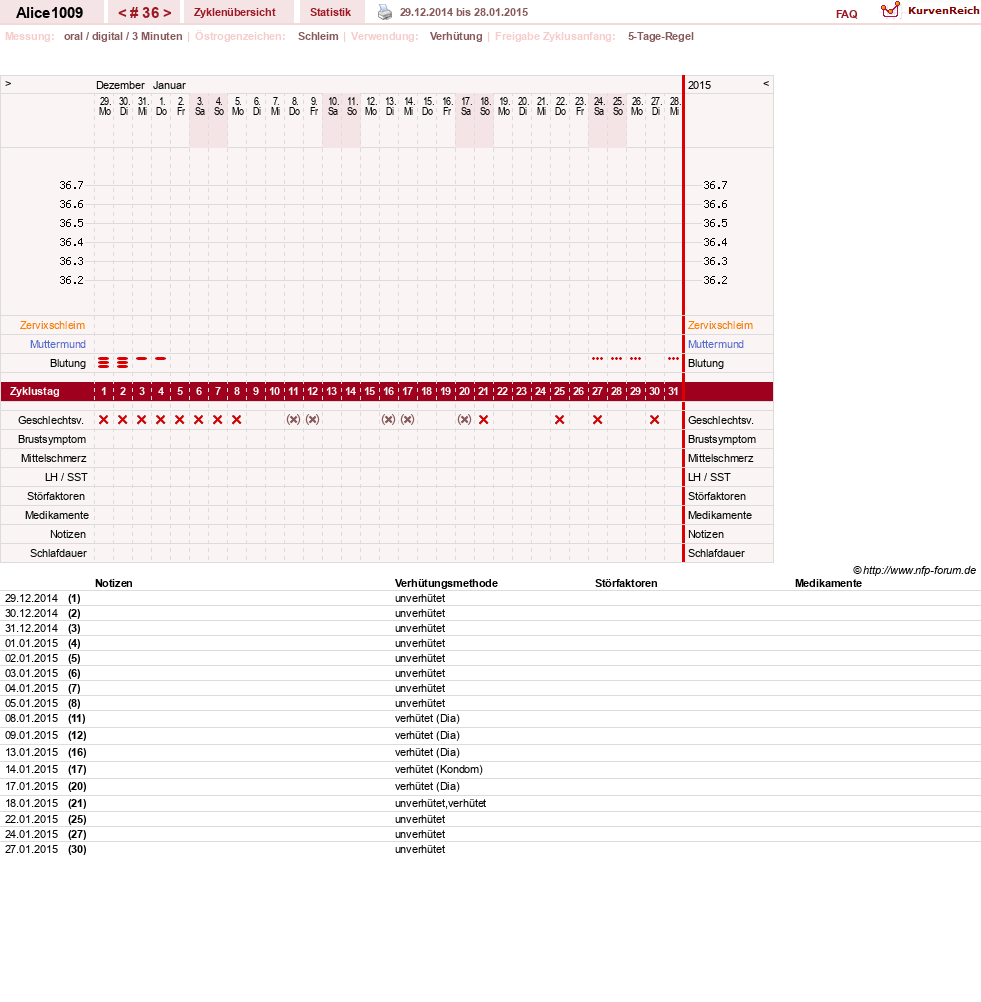Click protected intercourse mark on day 12
981x1002 pixels.
click(313, 420)
